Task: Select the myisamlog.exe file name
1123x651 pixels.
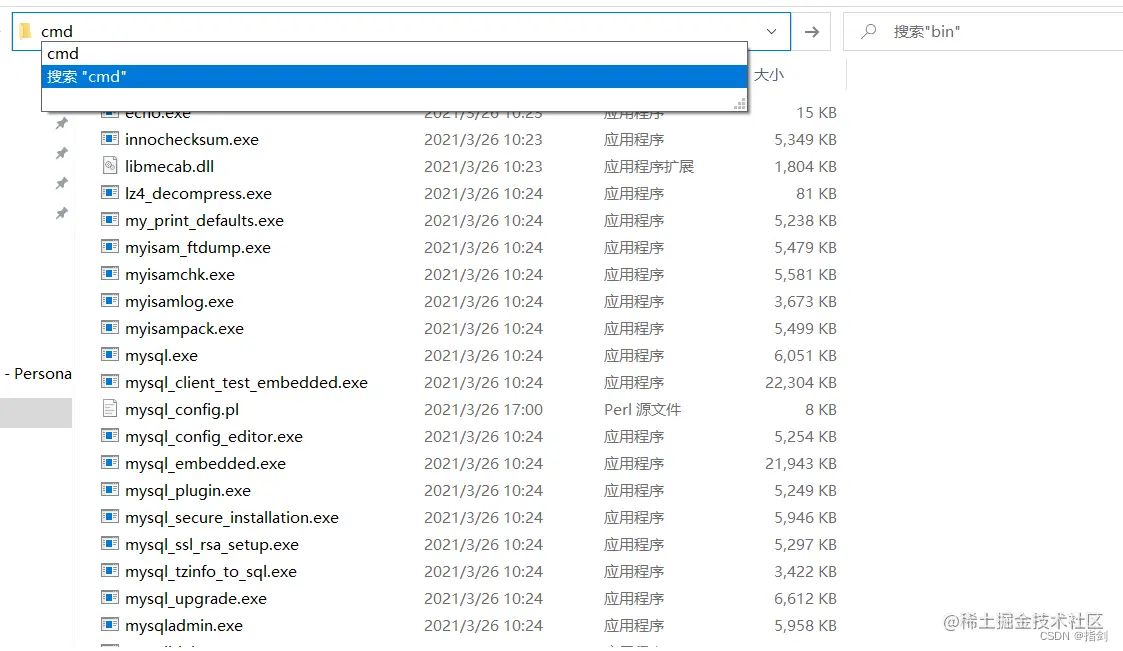Action: tap(179, 302)
